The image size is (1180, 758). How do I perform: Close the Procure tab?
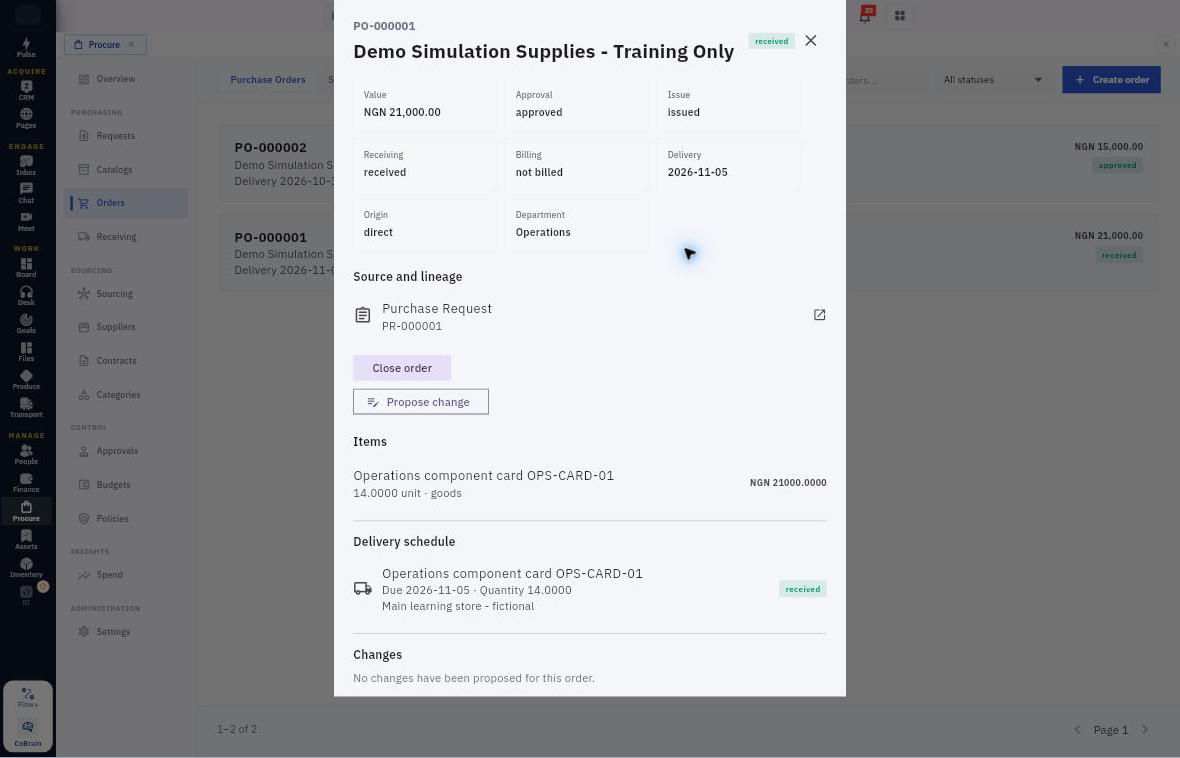click(131, 44)
